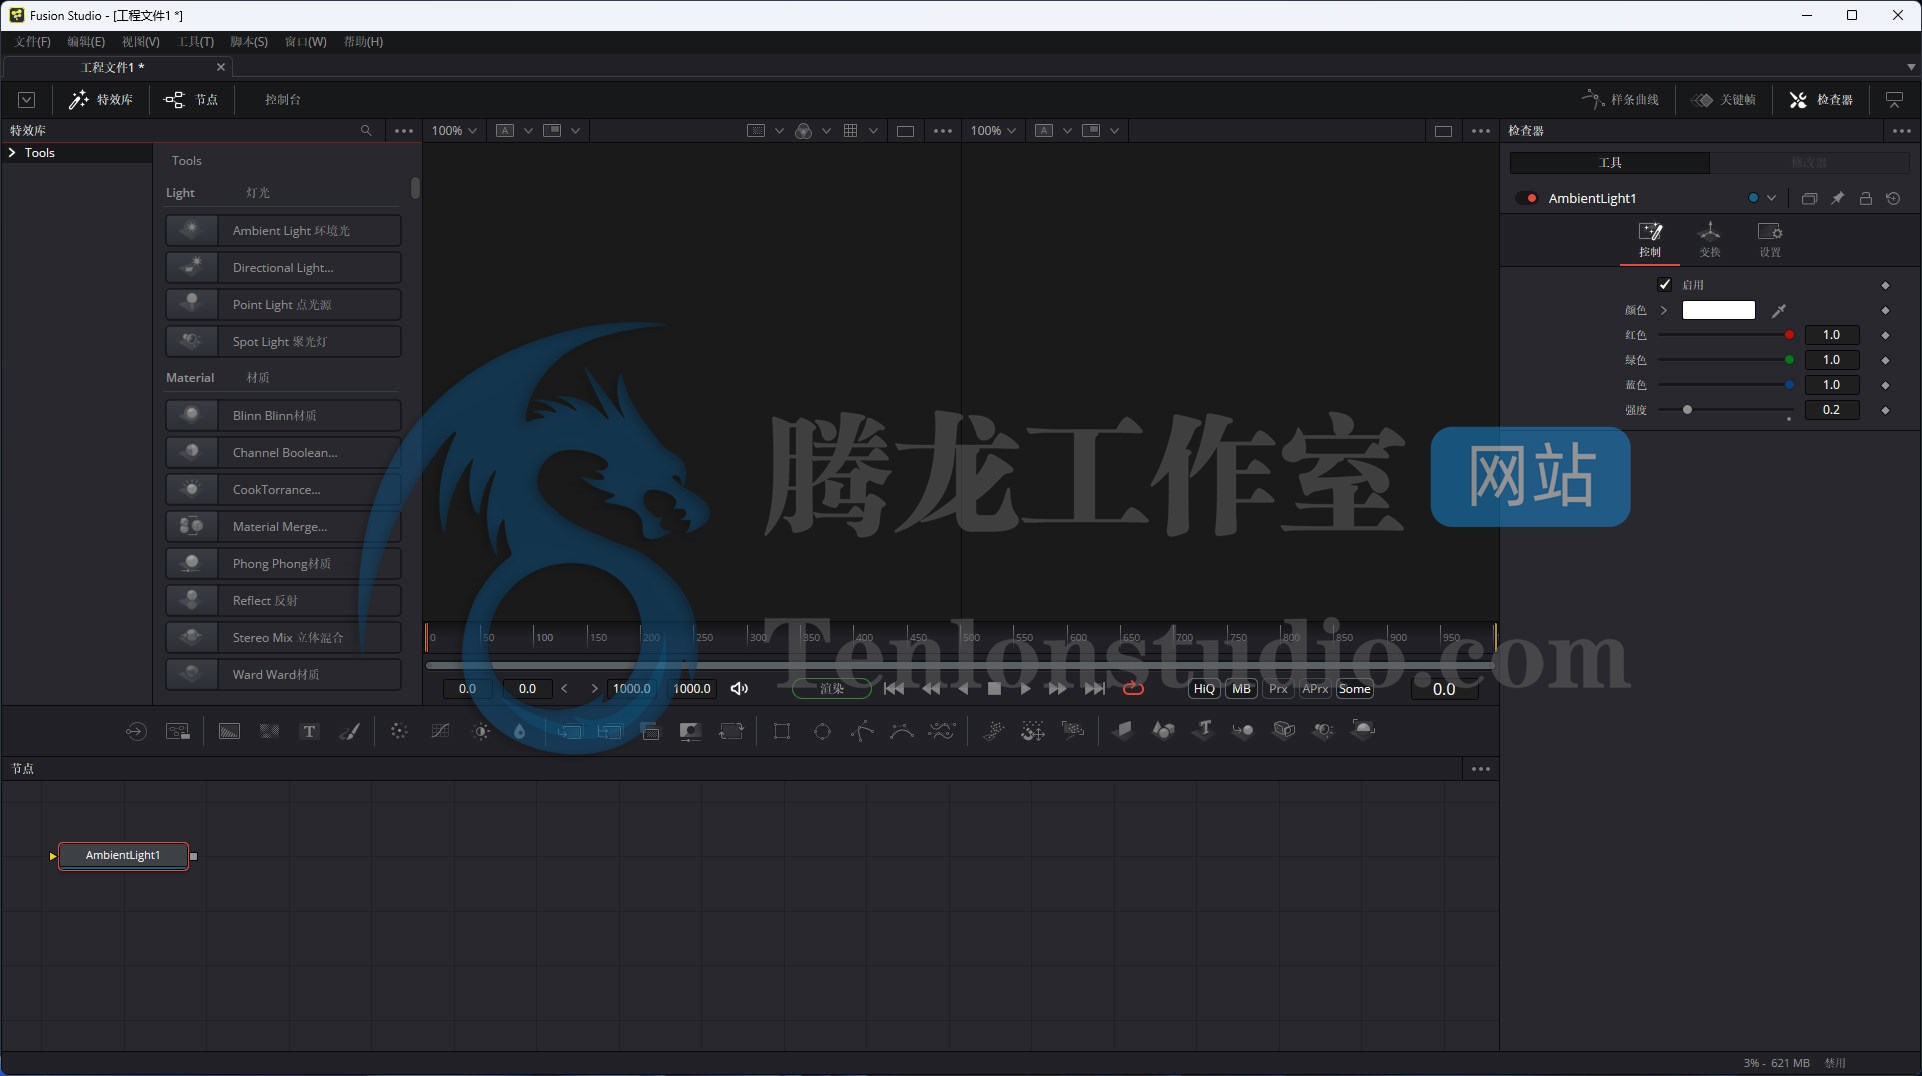
Task: Add the Text 3D tool from toolbar
Action: click(1203, 730)
